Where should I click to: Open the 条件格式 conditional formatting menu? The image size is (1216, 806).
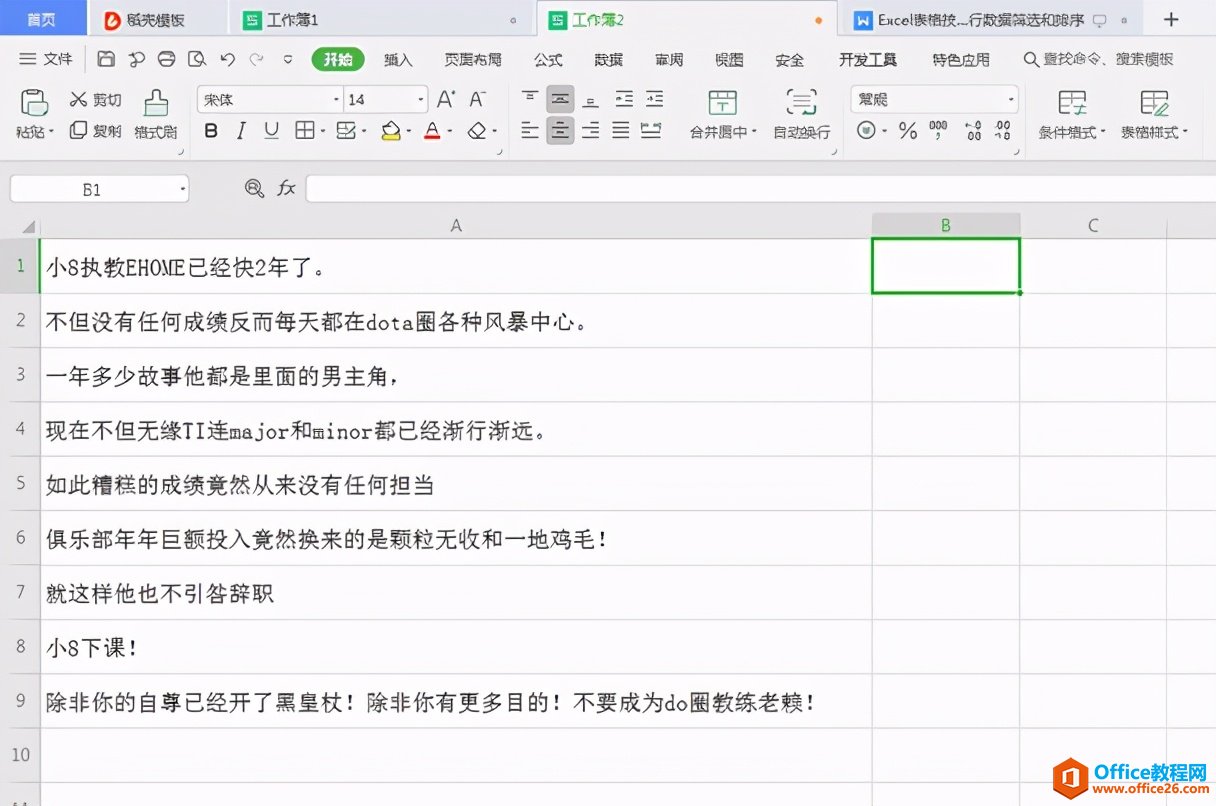point(1072,132)
